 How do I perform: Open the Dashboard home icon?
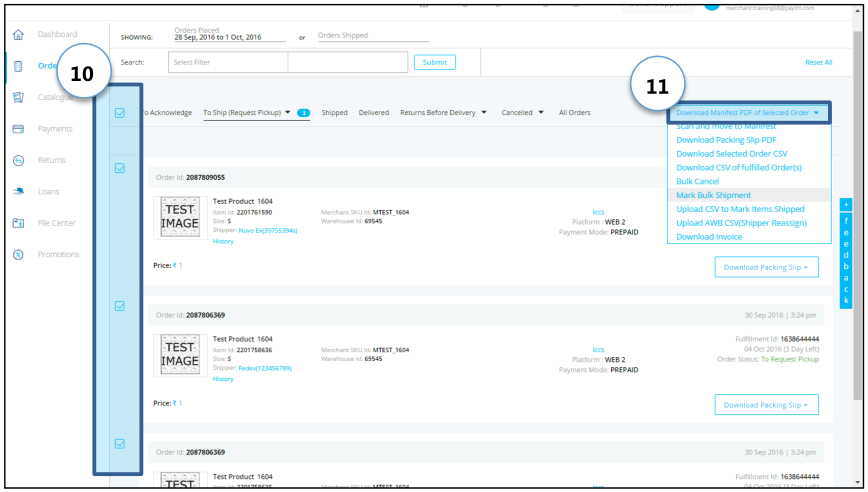(18, 34)
